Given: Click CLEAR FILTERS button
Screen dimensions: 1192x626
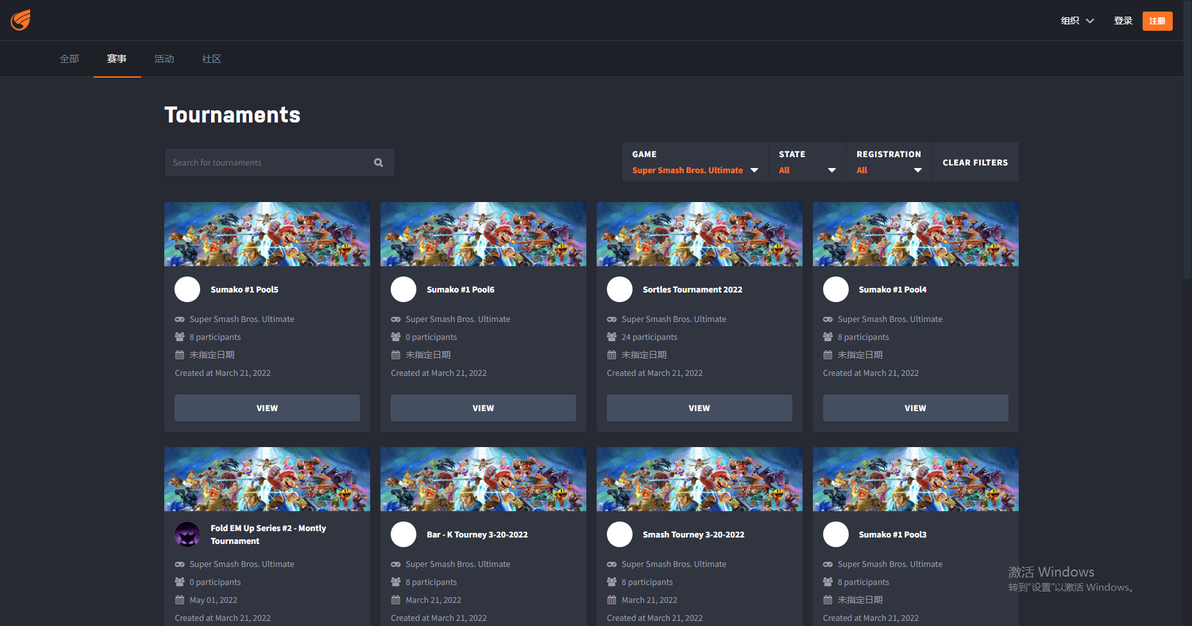Looking at the screenshot, I should 975,162.
